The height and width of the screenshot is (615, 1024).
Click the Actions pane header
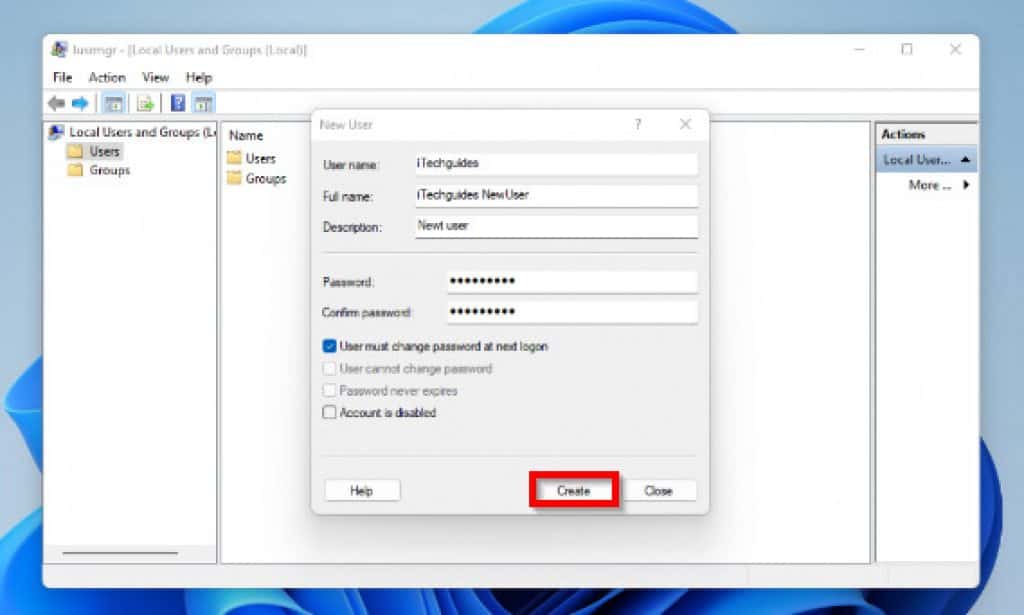(x=926, y=134)
